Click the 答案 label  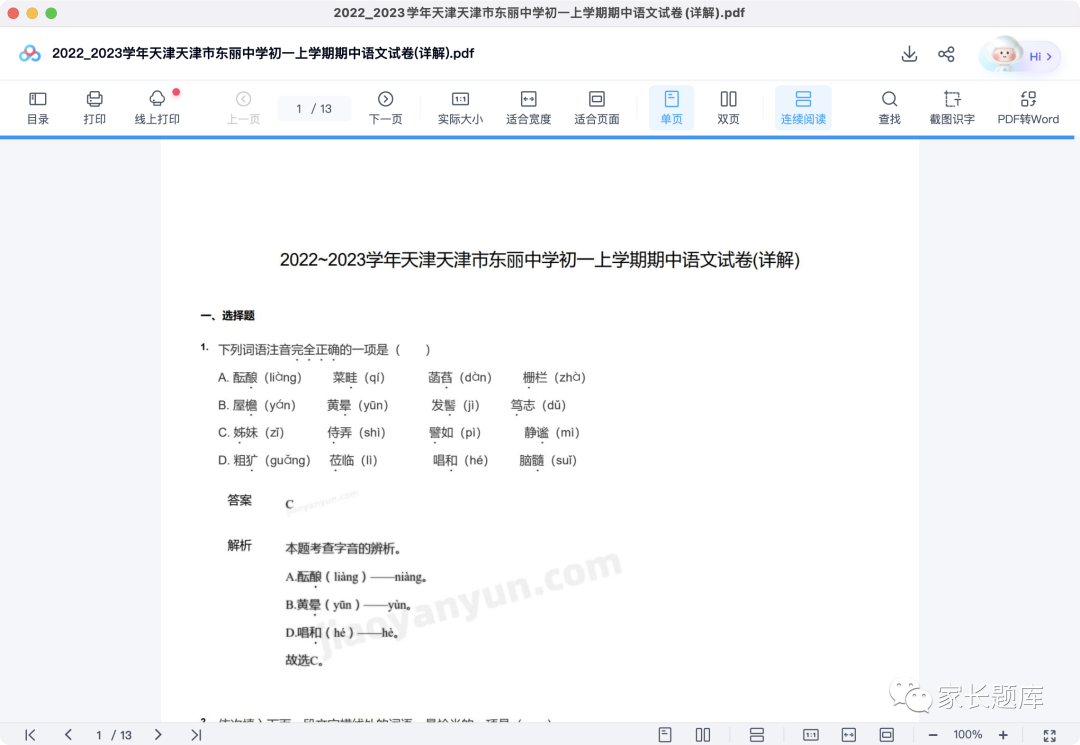click(240, 500)
